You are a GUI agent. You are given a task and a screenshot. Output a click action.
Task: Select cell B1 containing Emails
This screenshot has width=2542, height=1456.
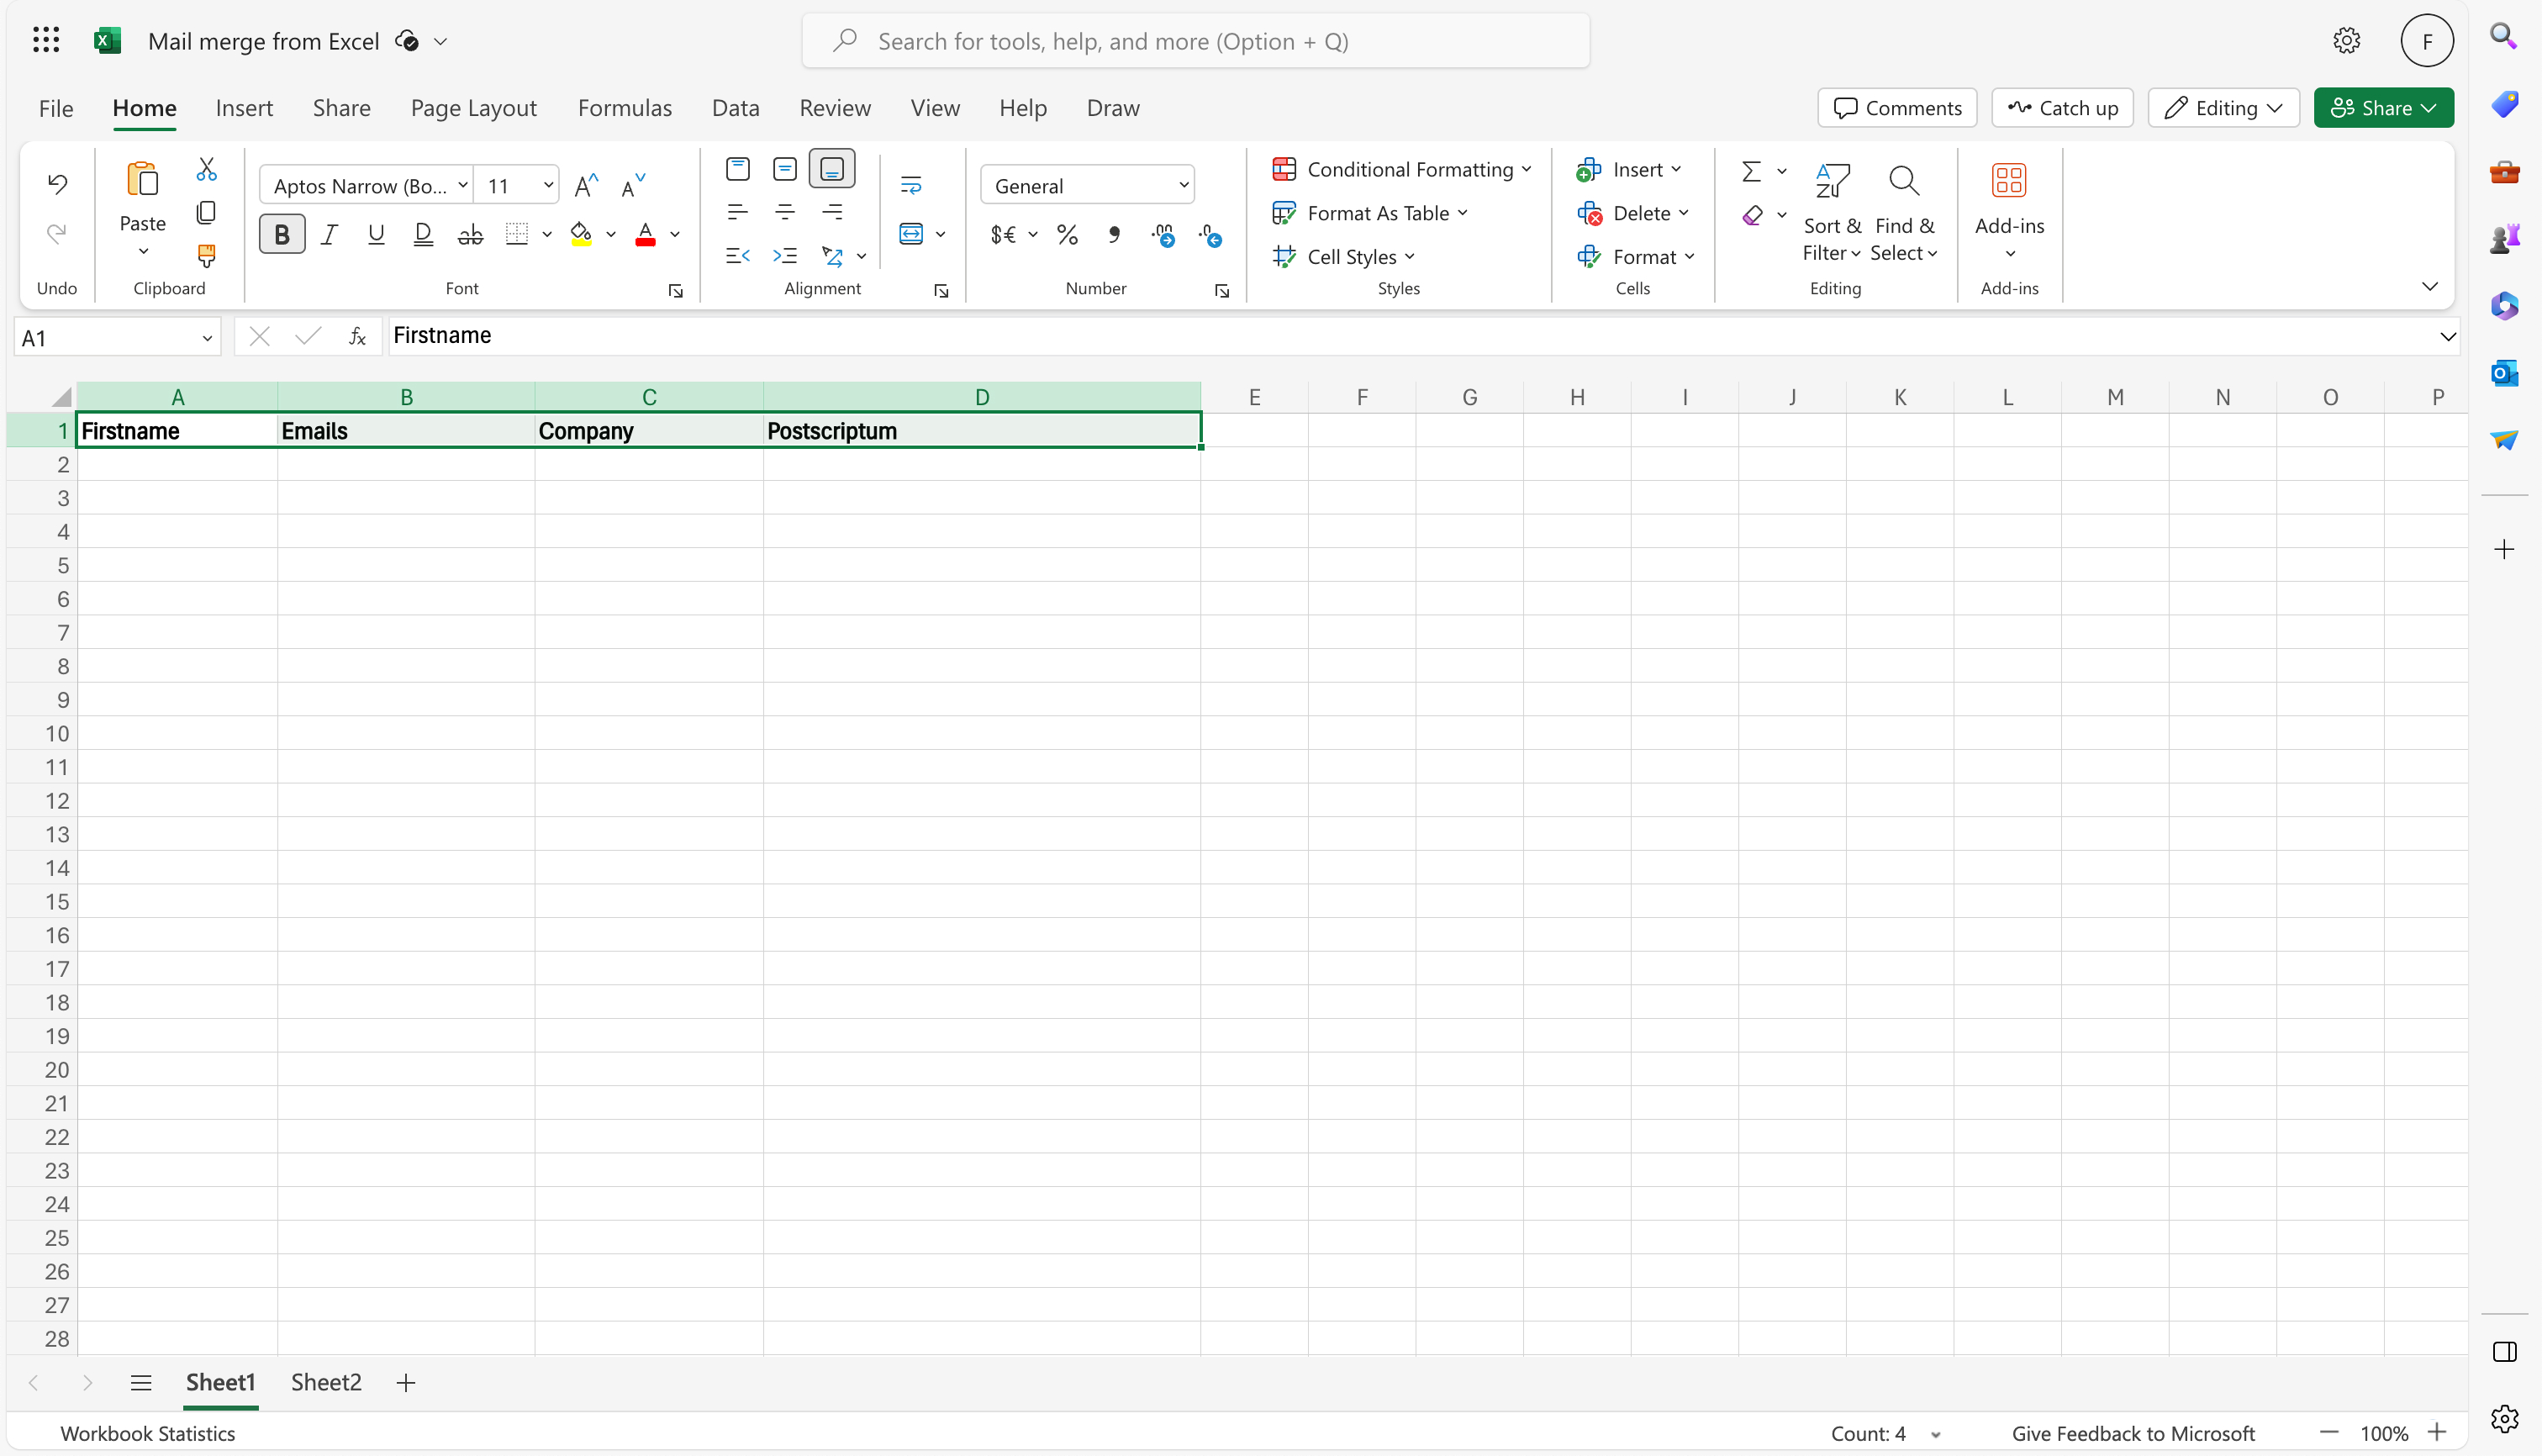coord(406,431)
